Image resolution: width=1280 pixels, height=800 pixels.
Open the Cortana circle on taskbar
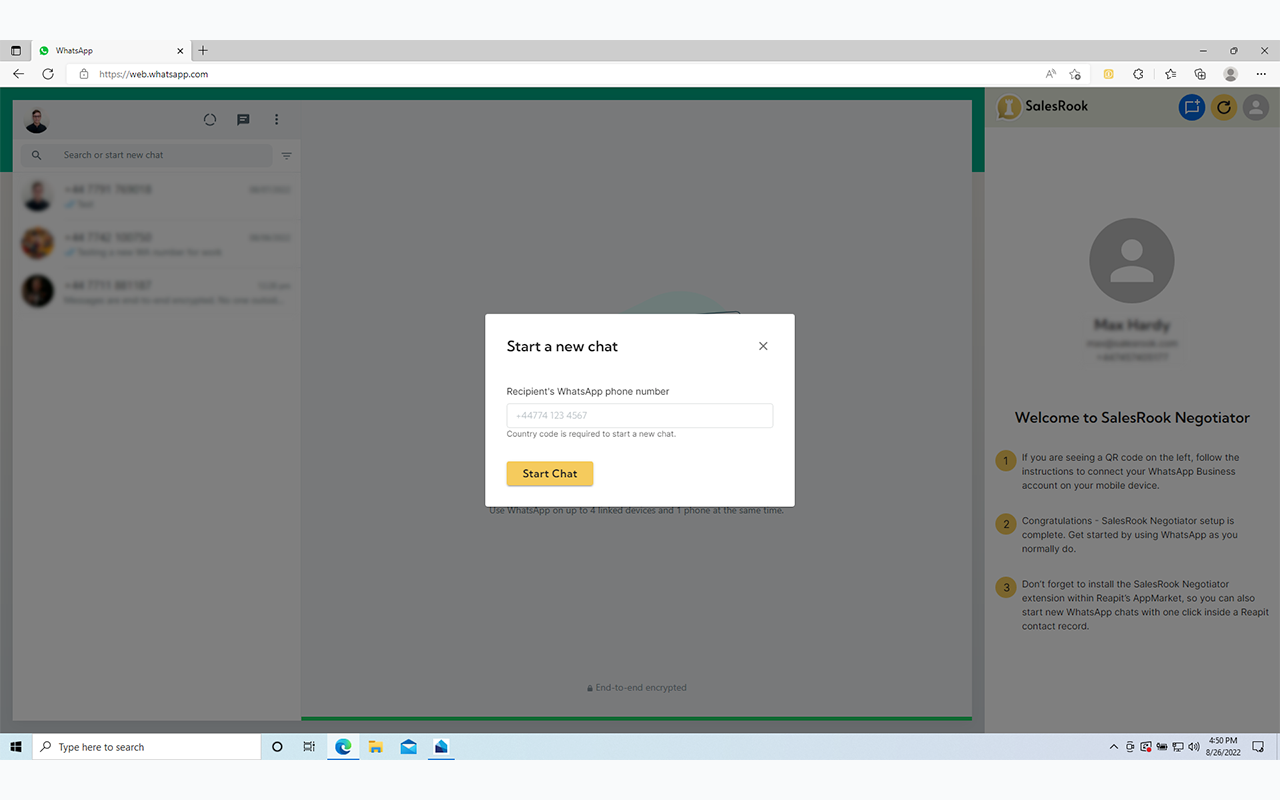tap(277, 747)
